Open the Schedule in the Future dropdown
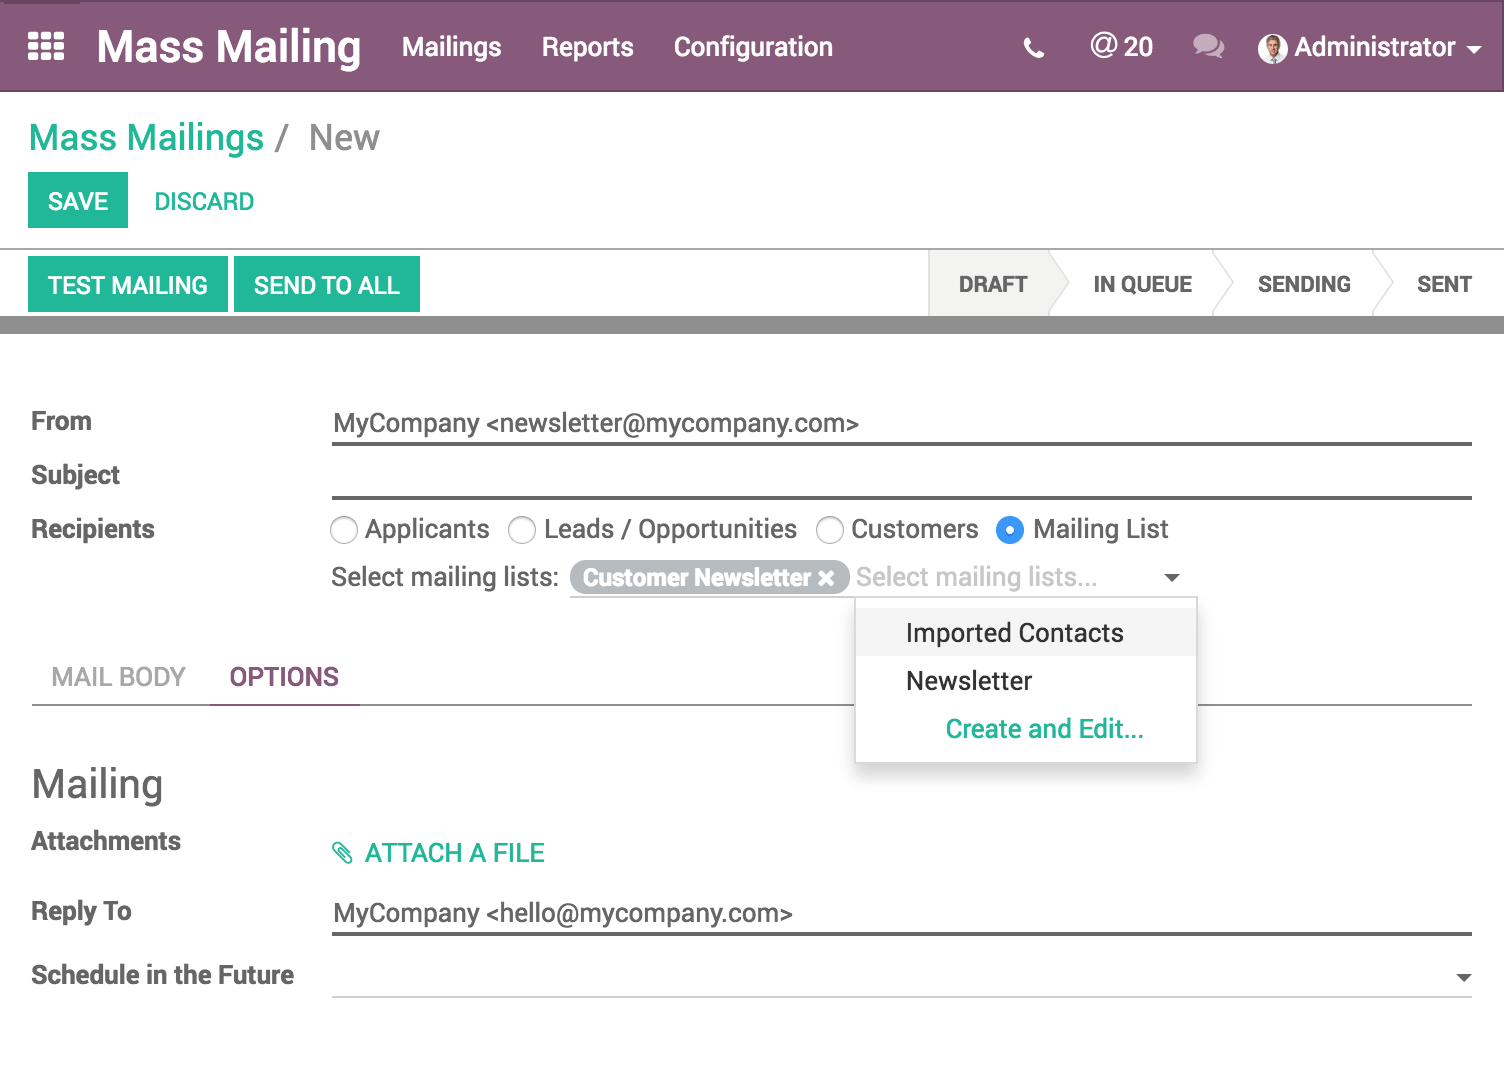Image resolution: width=1504 pixels, height=1072 pixels. point(1463,978)
